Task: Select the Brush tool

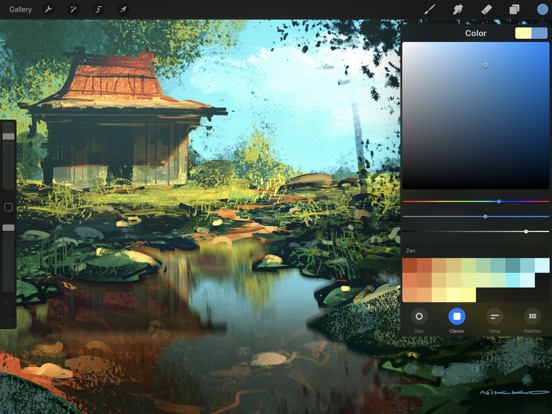Action: click(x=429, y=9)
